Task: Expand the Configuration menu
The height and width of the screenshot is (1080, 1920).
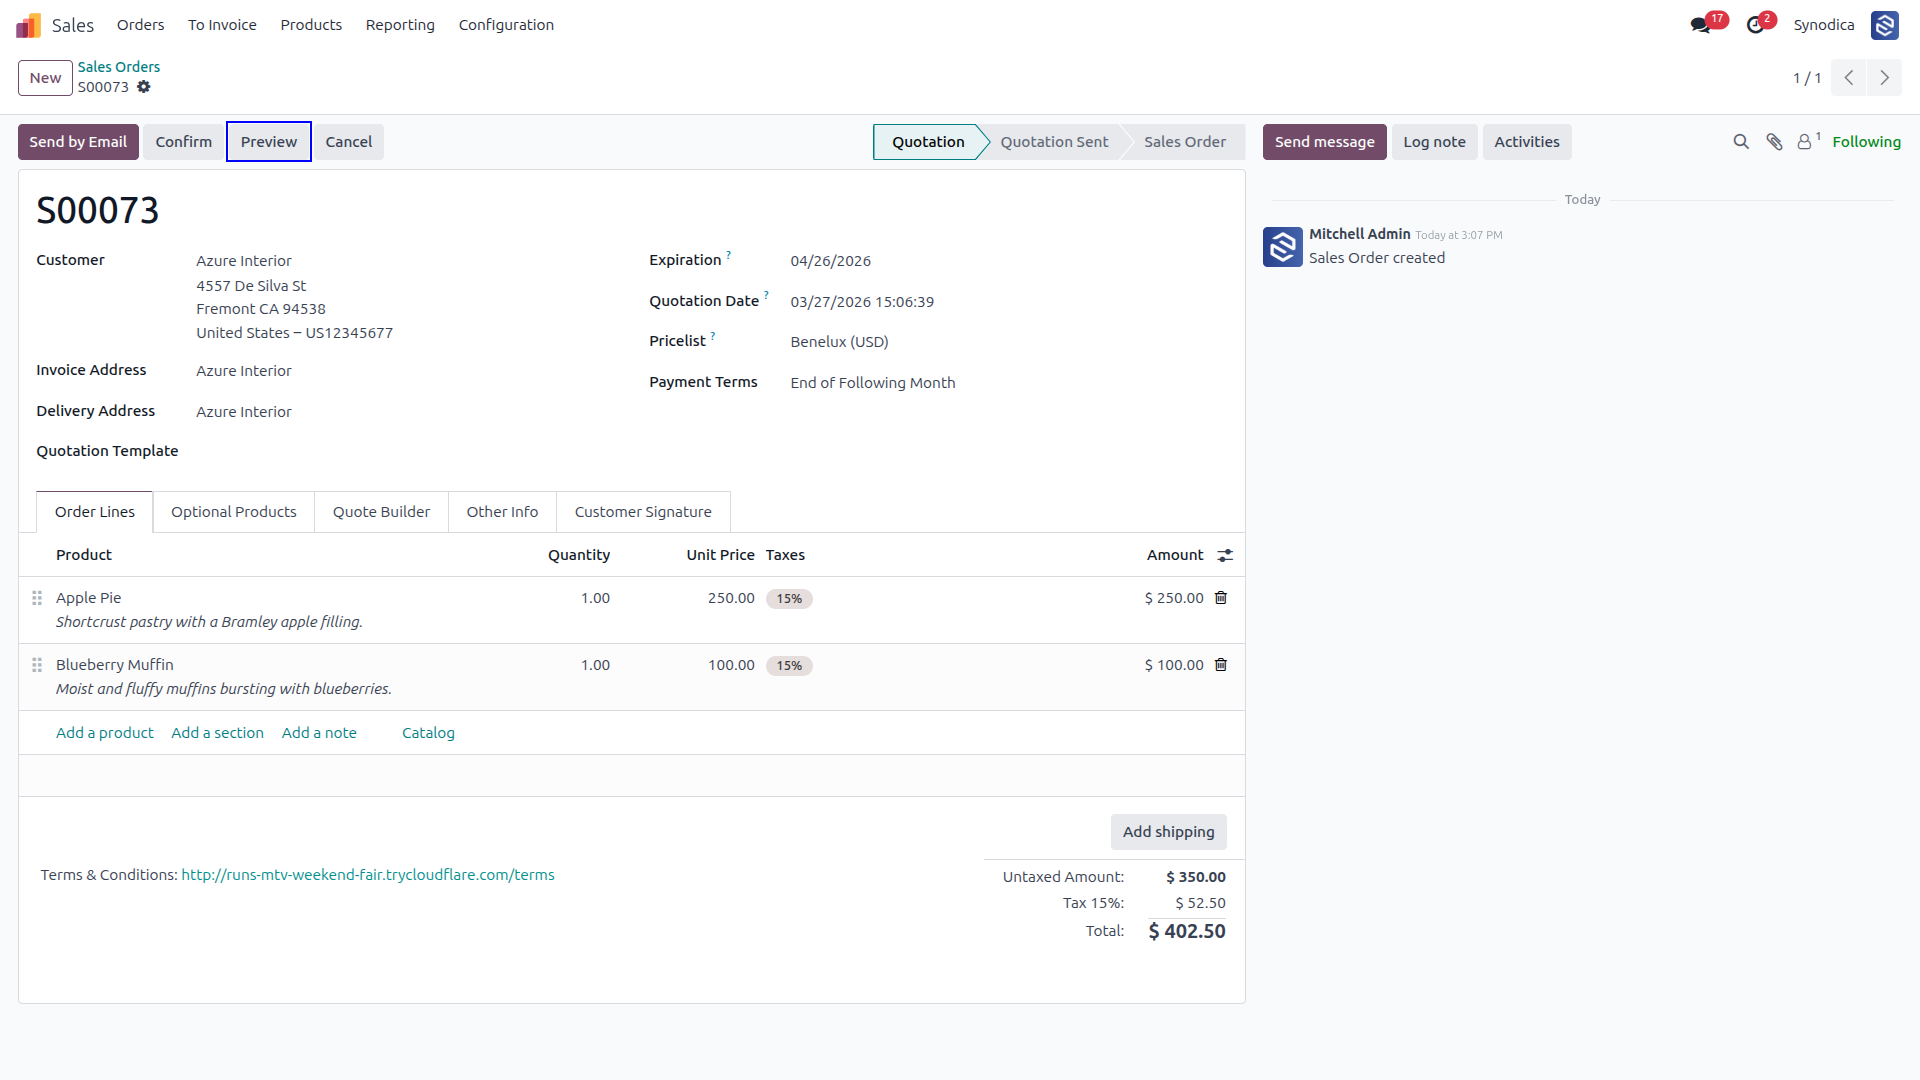Action: coord(506,25)
